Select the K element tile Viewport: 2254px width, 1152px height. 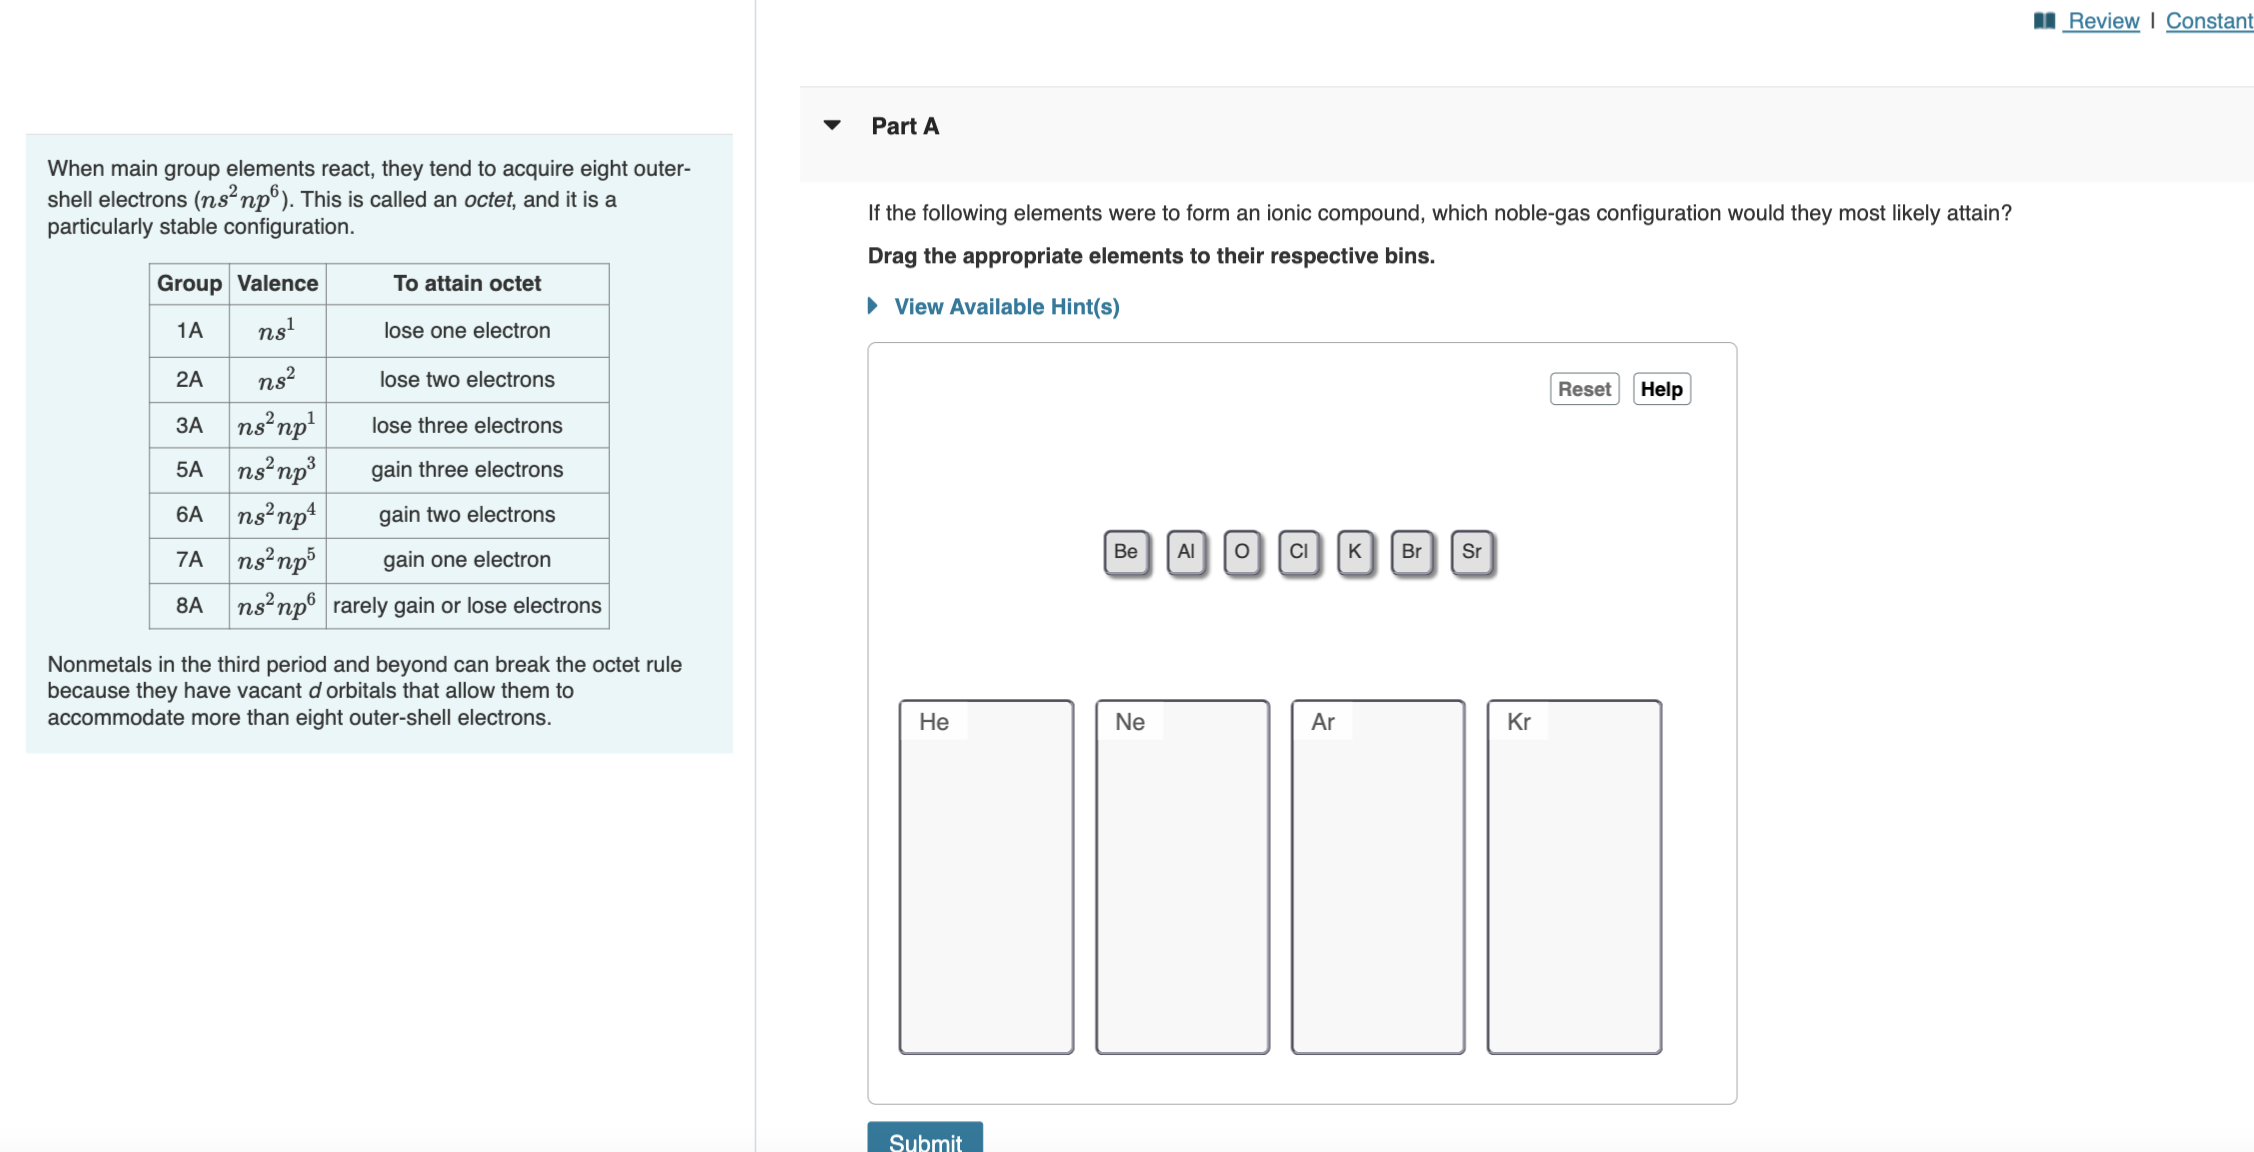pyautogui.click(x=1355, y=552)
